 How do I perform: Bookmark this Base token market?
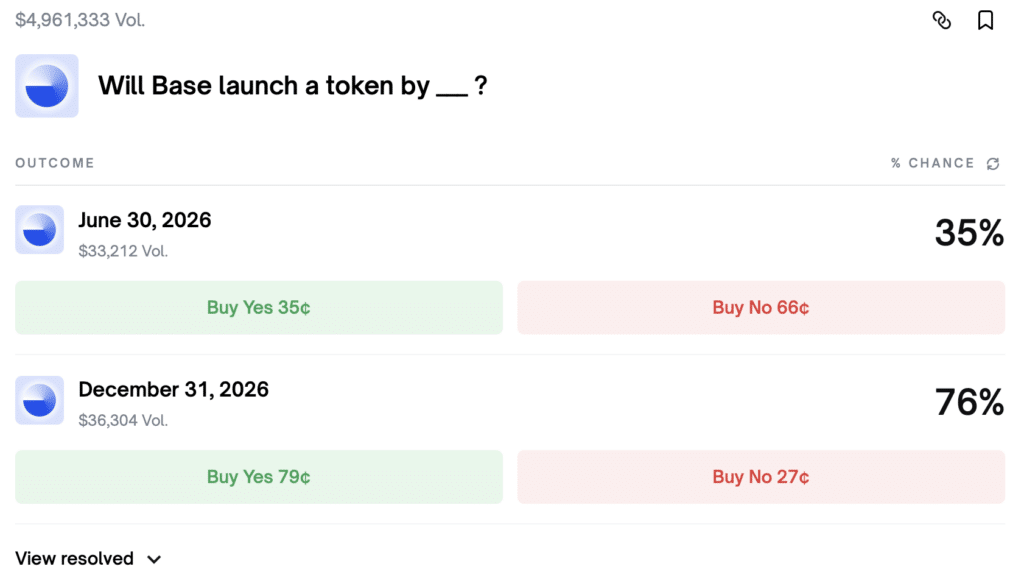pyautogui.click(x=985, y=20)
